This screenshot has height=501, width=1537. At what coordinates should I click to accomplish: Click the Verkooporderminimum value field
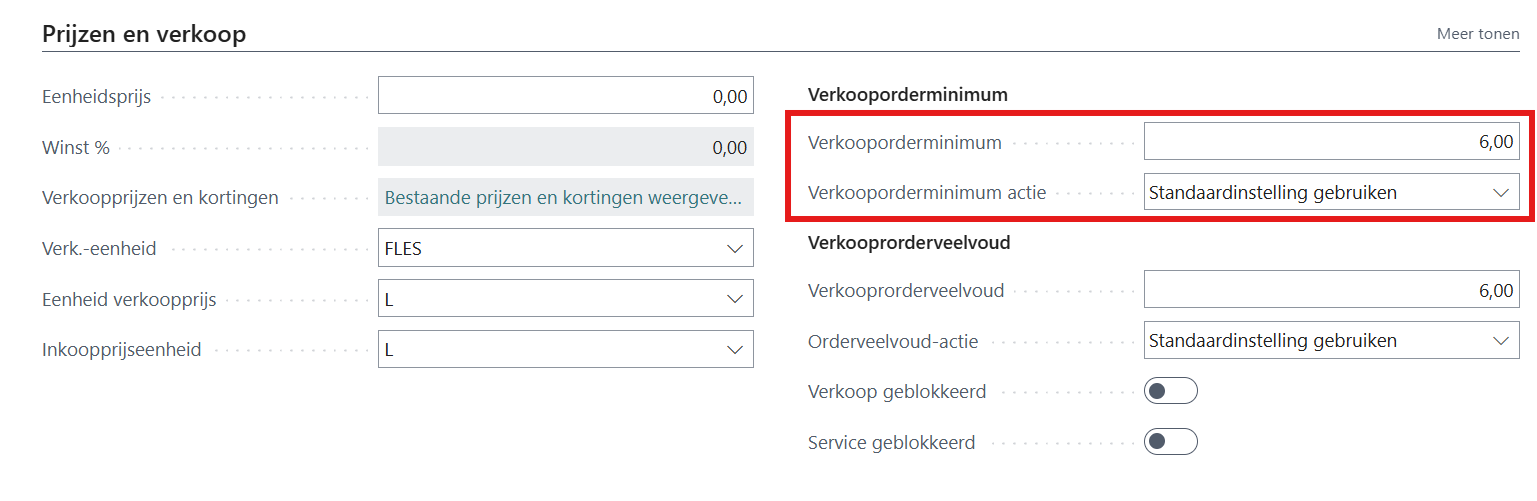coord(1330,142)
